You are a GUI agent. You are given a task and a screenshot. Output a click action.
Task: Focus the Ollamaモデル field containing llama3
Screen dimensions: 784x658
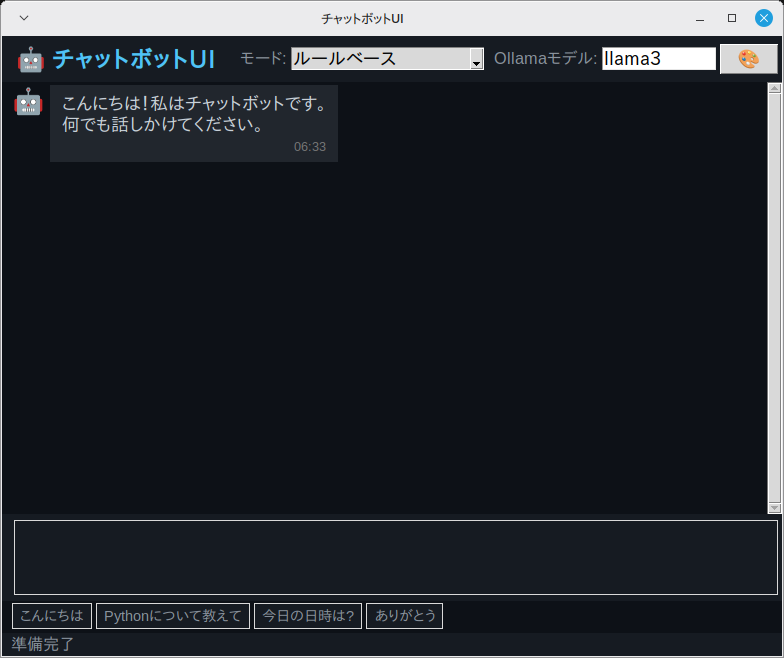658,59
